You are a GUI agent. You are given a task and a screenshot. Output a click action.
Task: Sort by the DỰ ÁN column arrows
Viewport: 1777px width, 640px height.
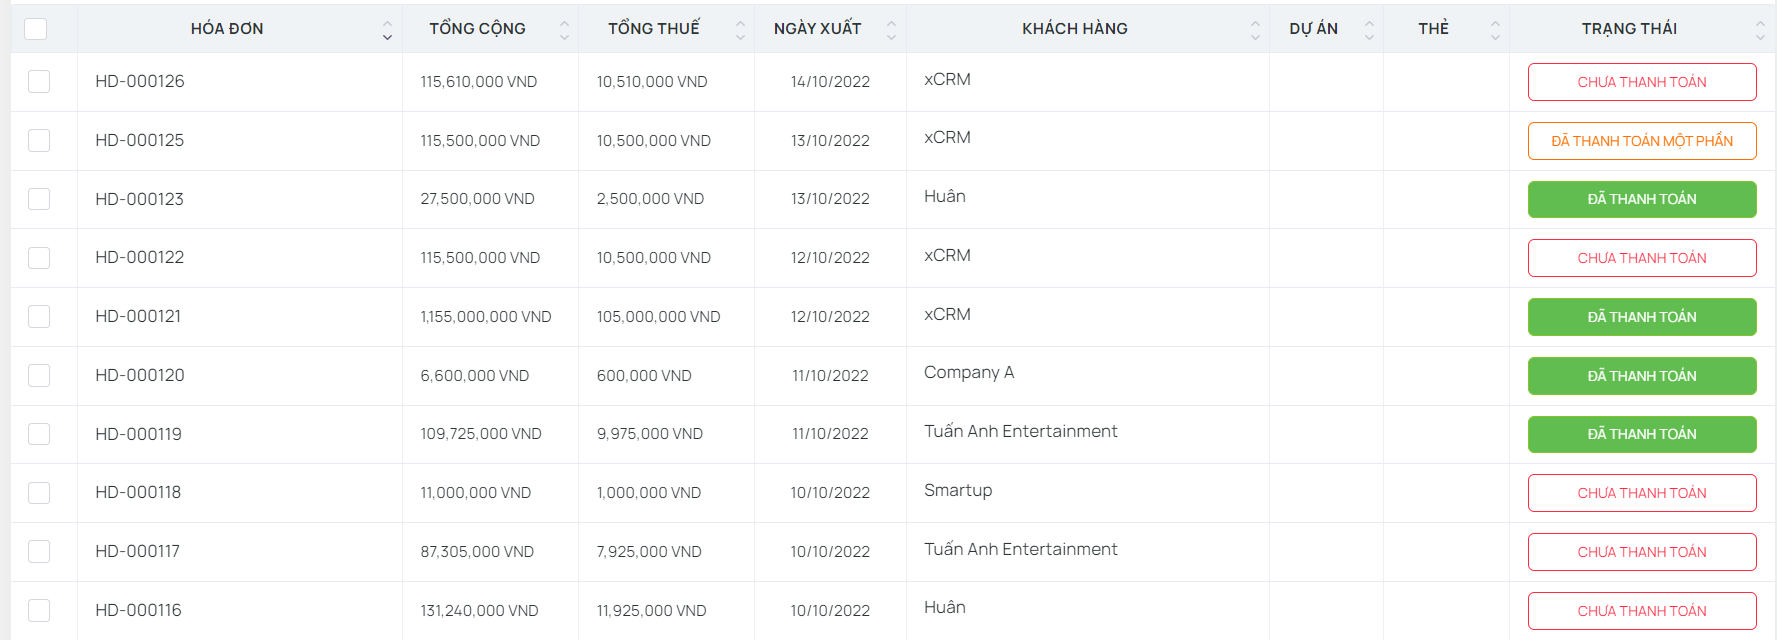(x=1369, y=30)
